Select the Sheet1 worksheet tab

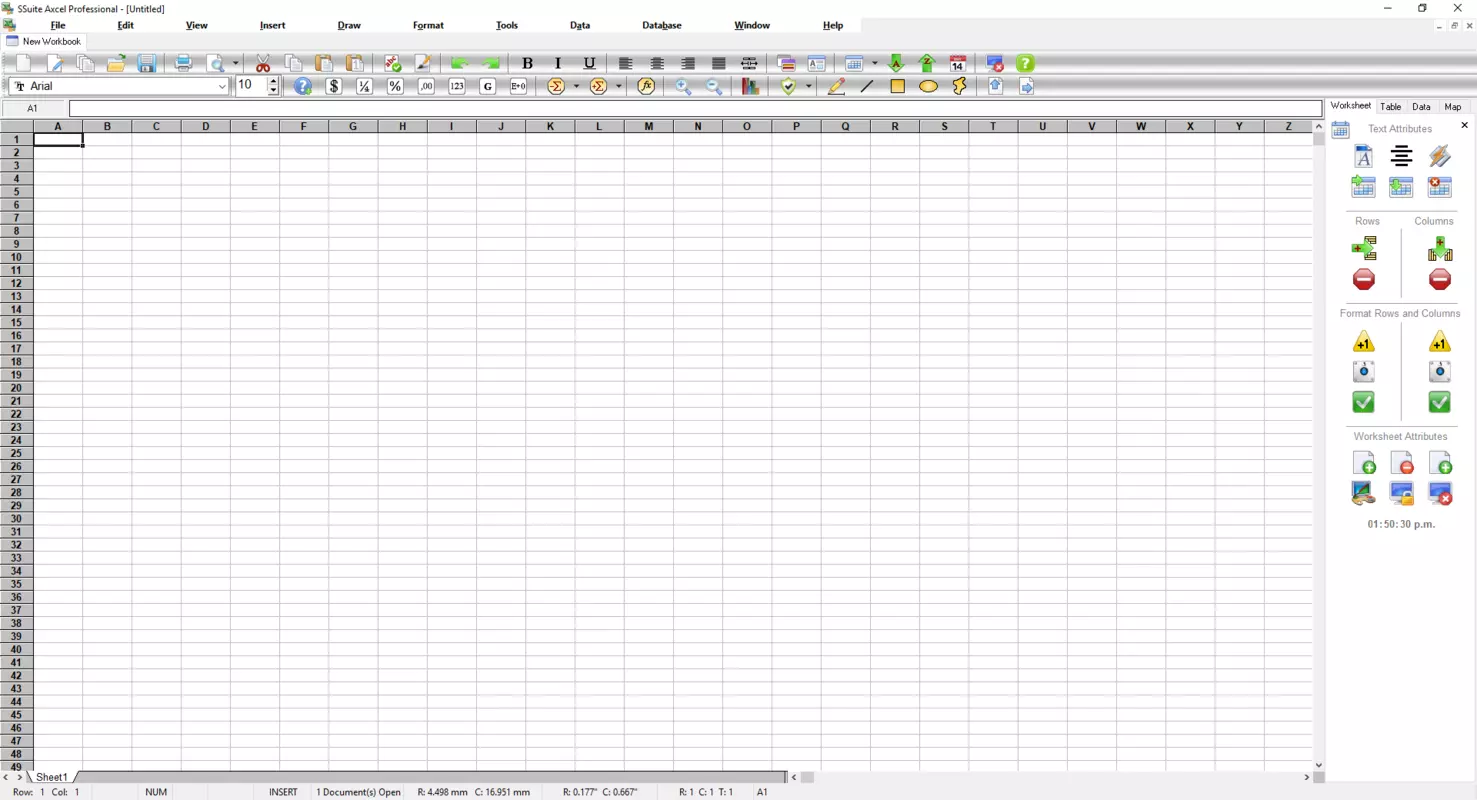click(52, 777)
